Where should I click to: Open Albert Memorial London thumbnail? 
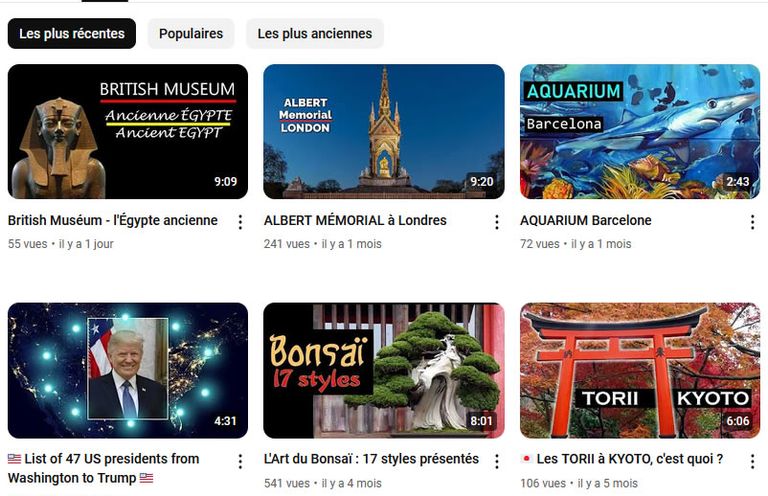[384, 131]
